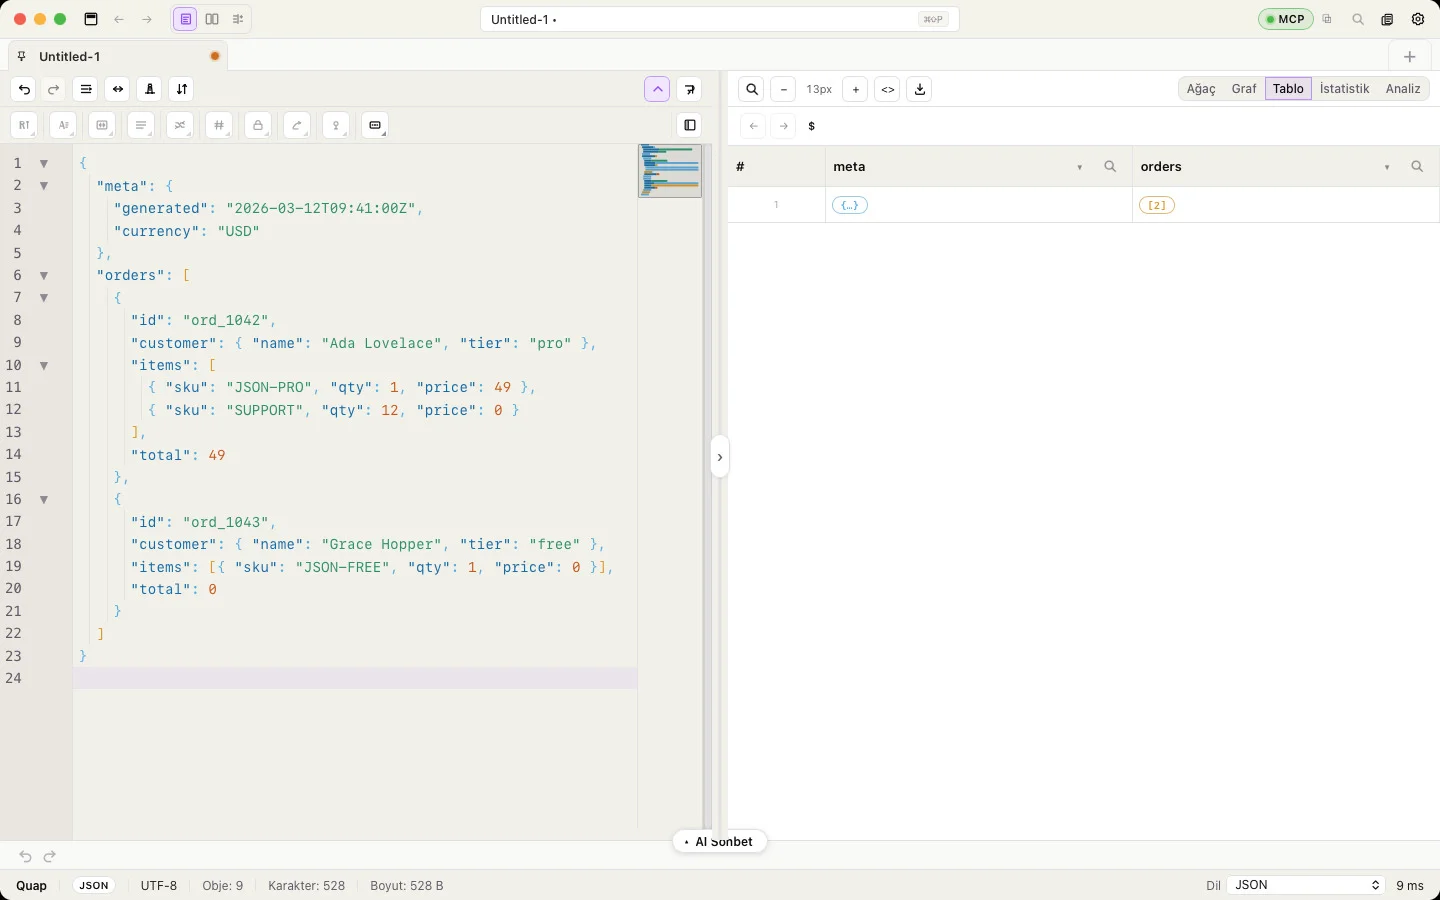Open search with the magnifier icon in viewer
Image resolution: width=1440 pixels, height=900 pixels.
pos(752,89)
